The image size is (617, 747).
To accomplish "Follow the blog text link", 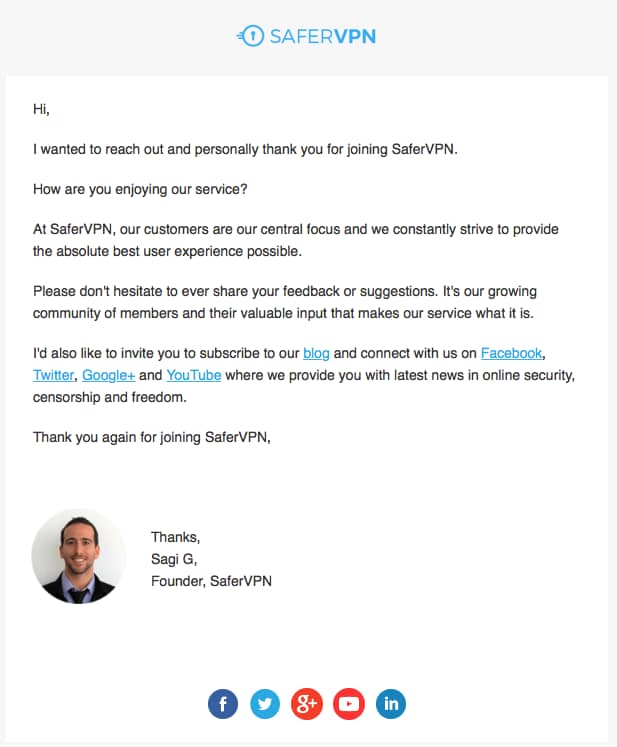I will point(316,353).
